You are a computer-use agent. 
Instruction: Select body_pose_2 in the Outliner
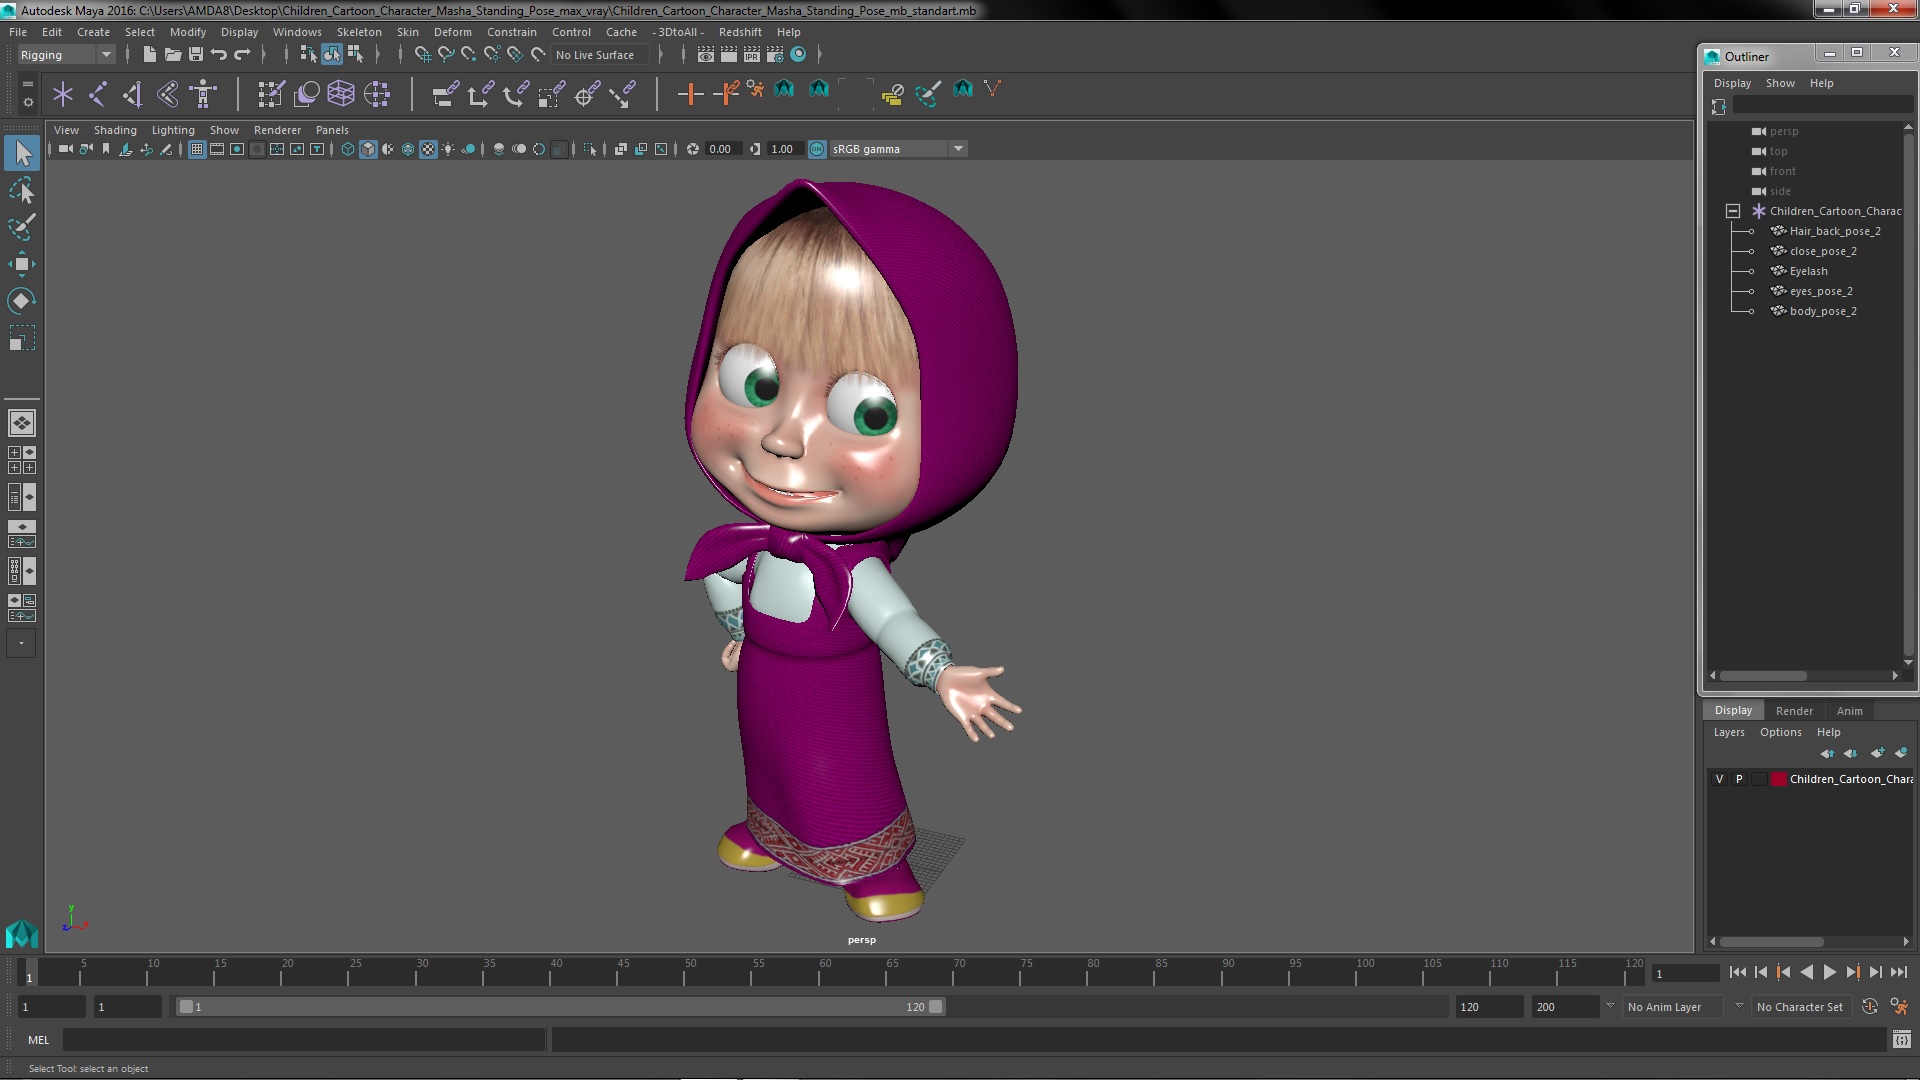(x=1823, y=311)
